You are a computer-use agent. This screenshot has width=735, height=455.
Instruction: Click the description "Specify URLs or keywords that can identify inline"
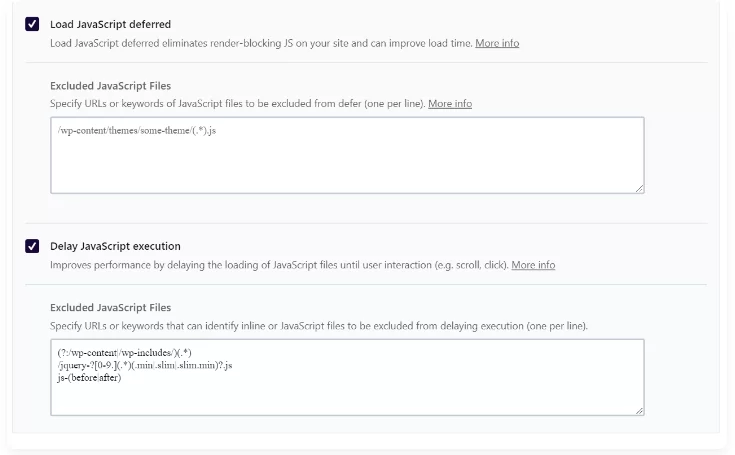[319, 326]
